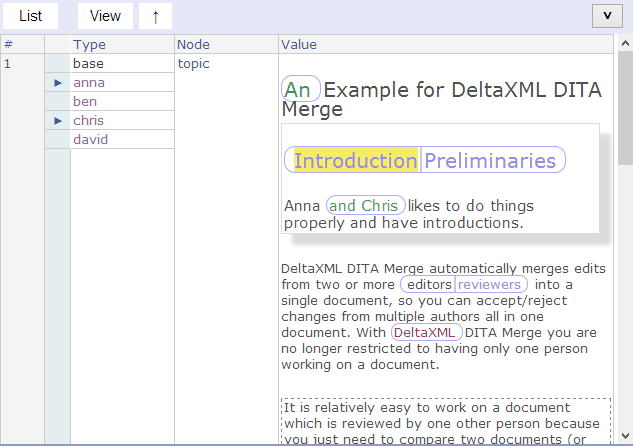633x446 pixels.
Task: Open the v dropdown button
Action: pyautogui.click(x=607, y=16)
